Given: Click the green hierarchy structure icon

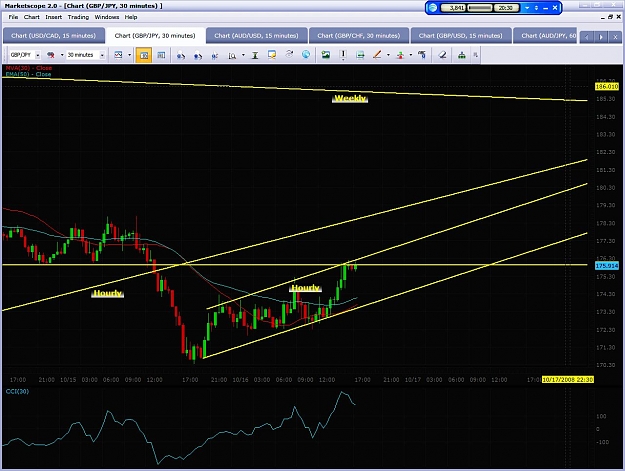Looking at the screenshot, I should [462, 55].
